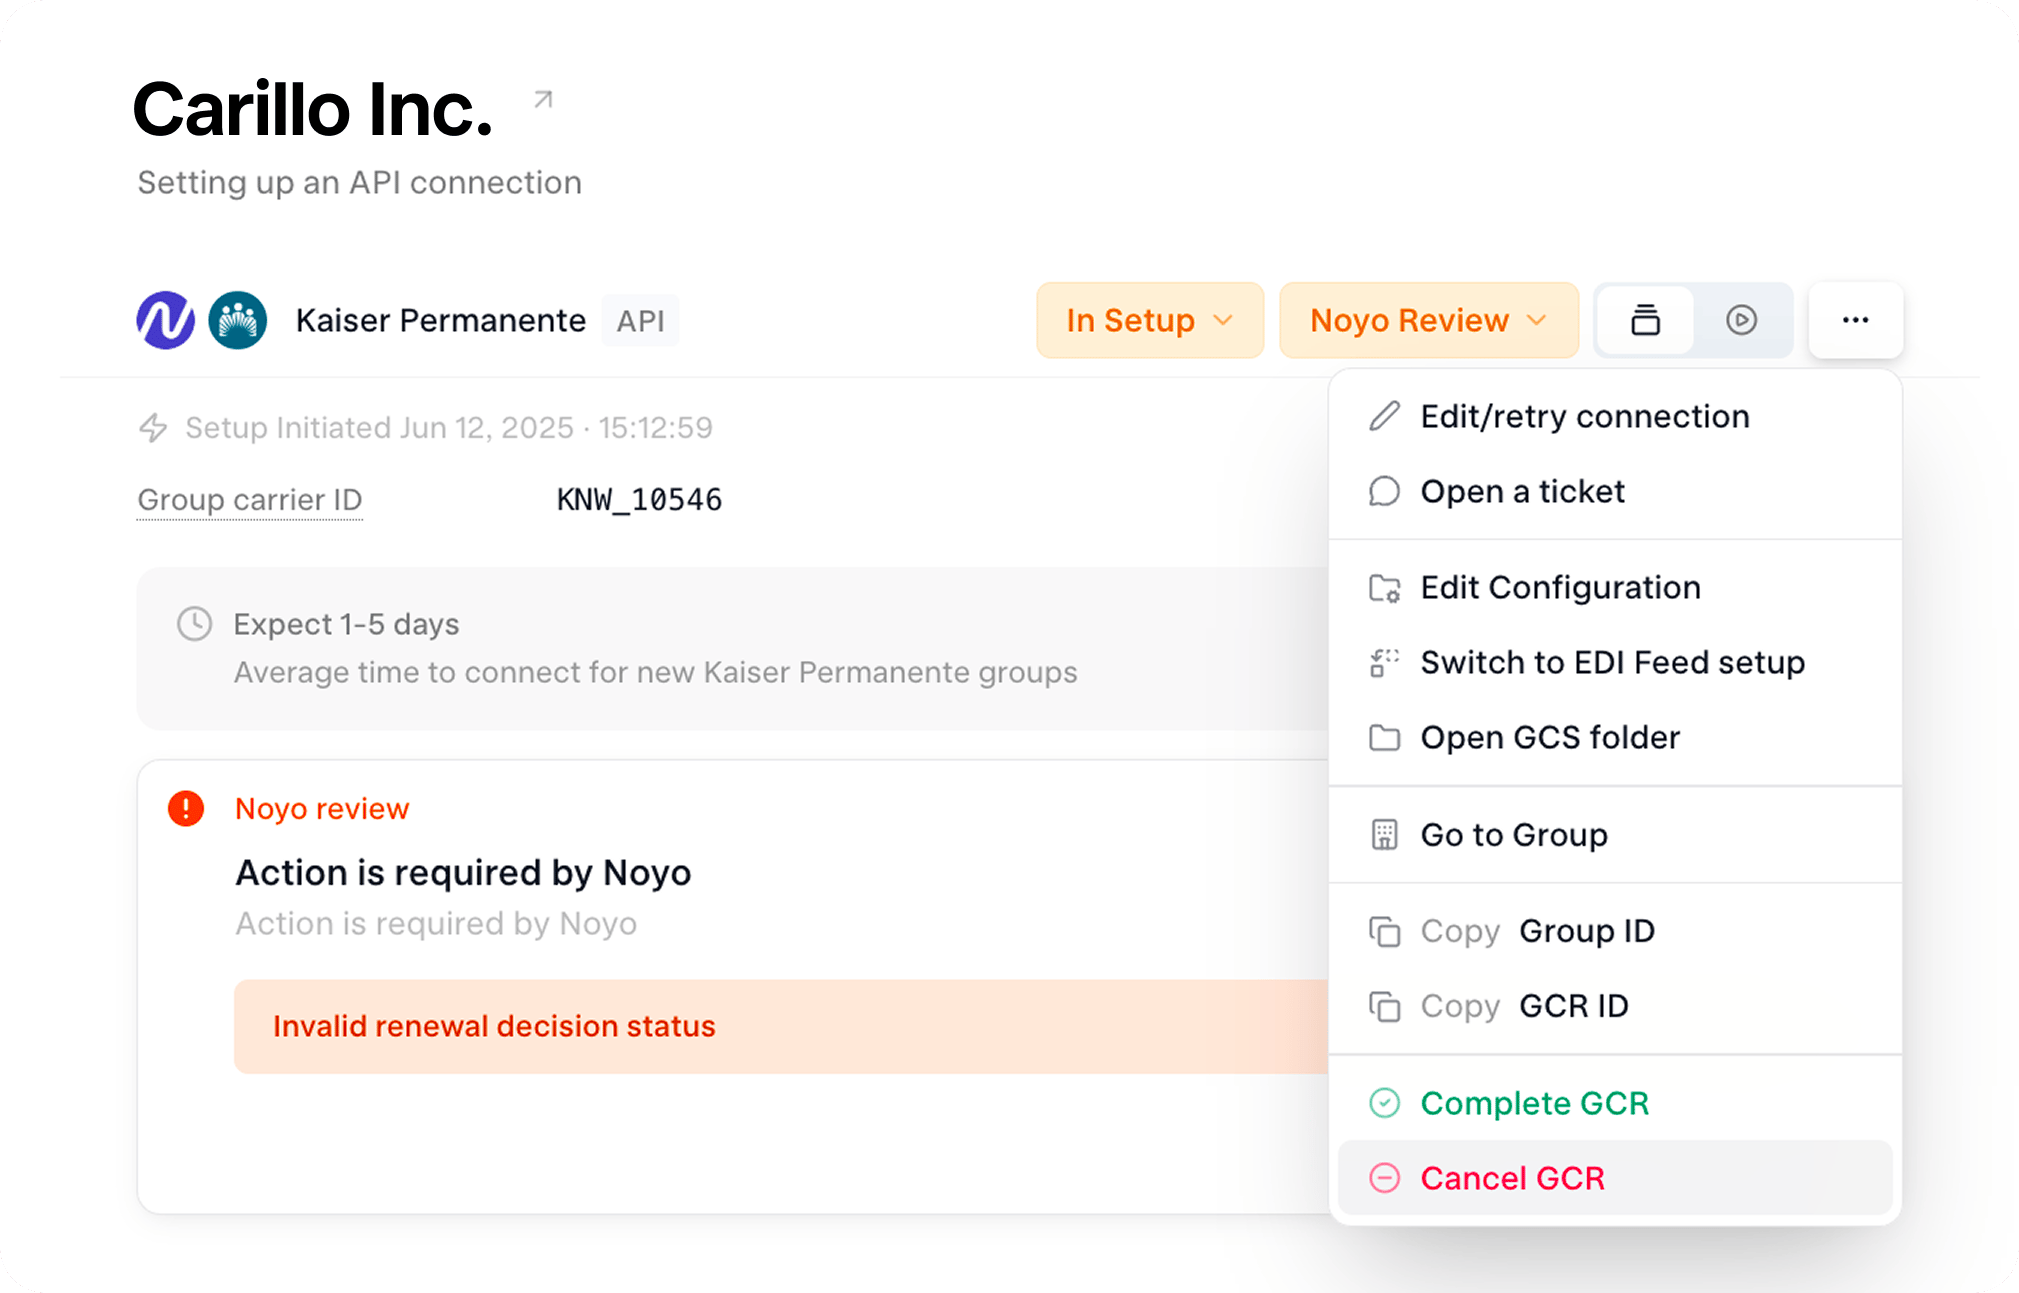Copy the Group ID from the menu
2019x1293 pixels.
point(1615,931)
